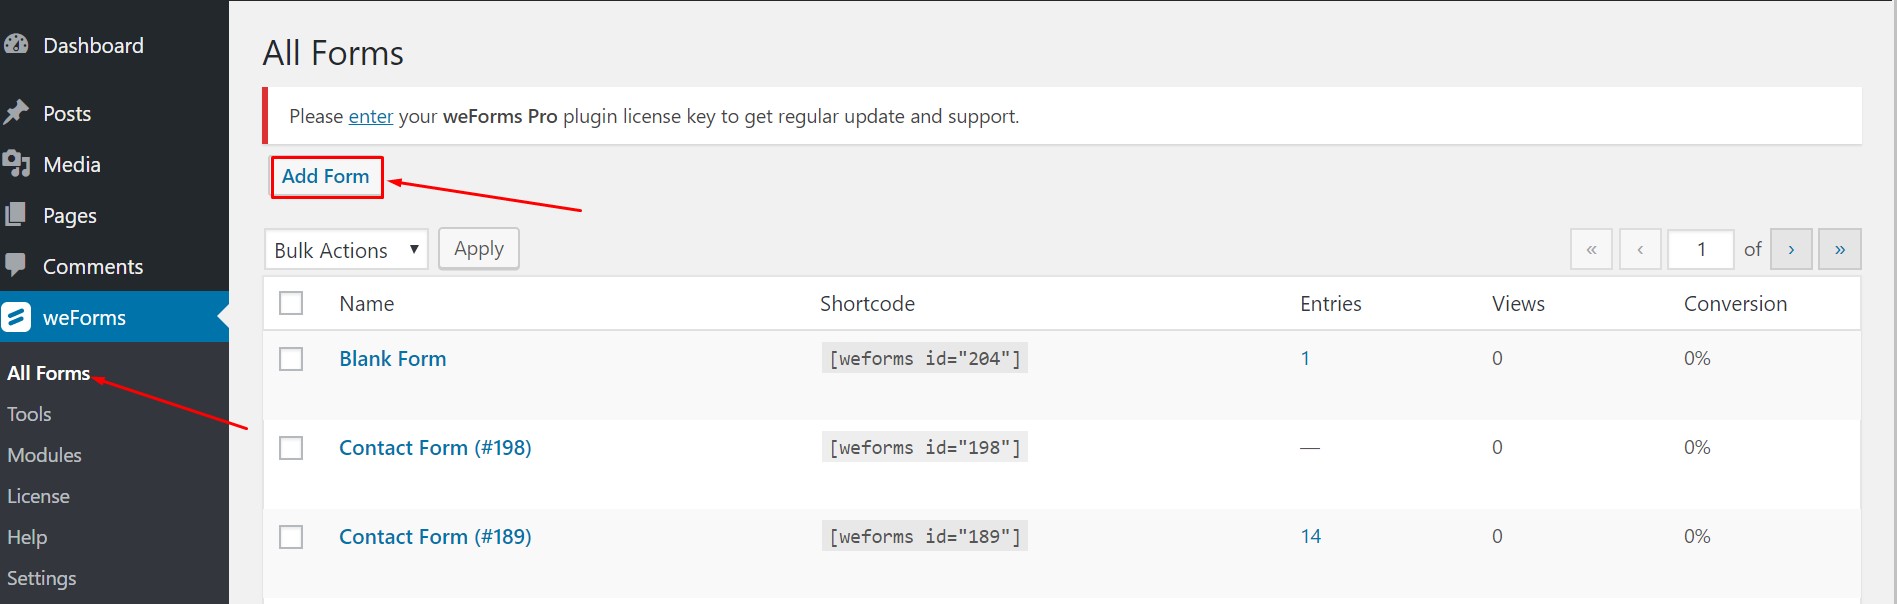The image size is (1897, 604).
Task: Go to the next page arrow
Action: pos(1791,249)
